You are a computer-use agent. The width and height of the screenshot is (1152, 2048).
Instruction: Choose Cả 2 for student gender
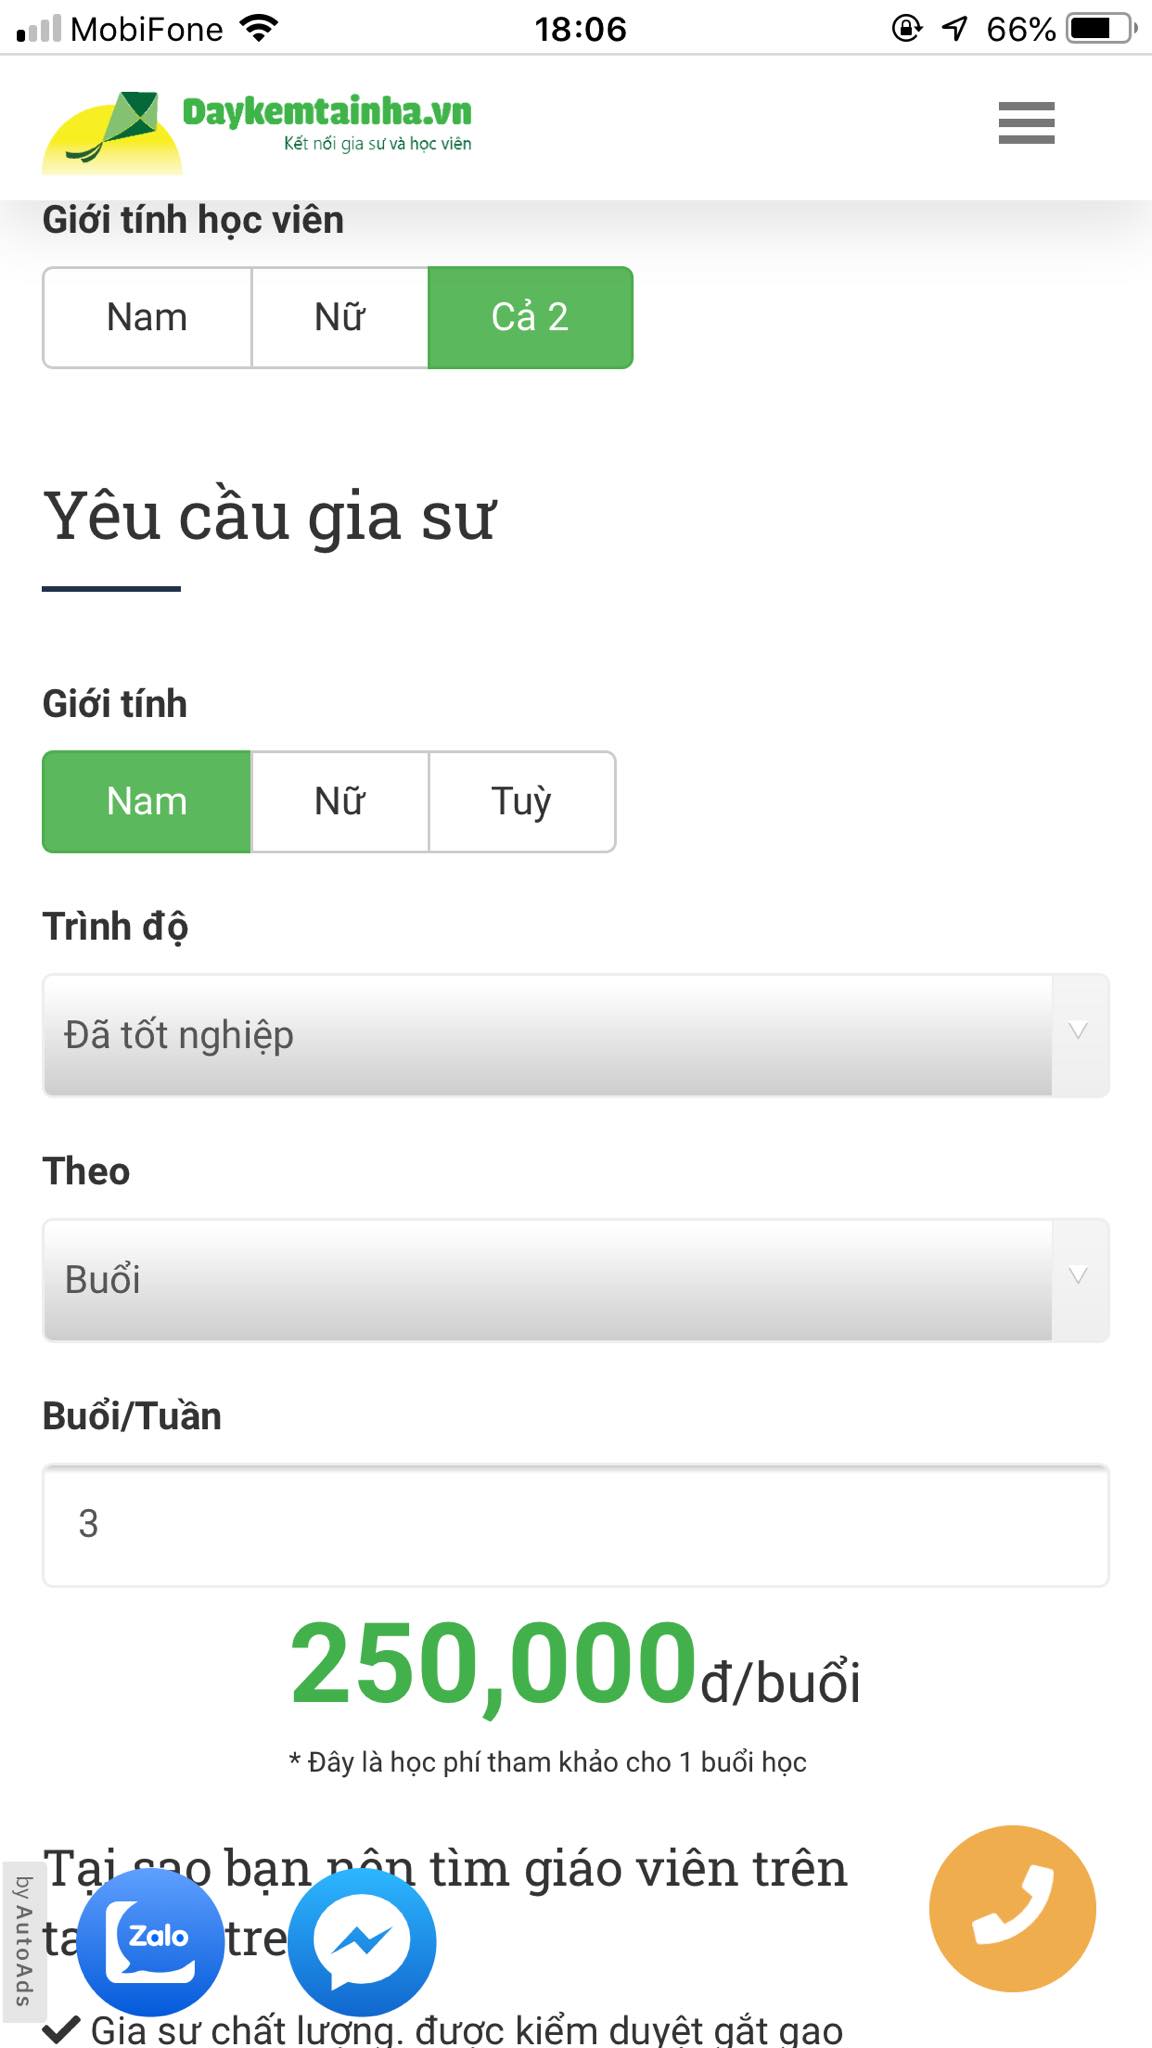tap(530, 317)
